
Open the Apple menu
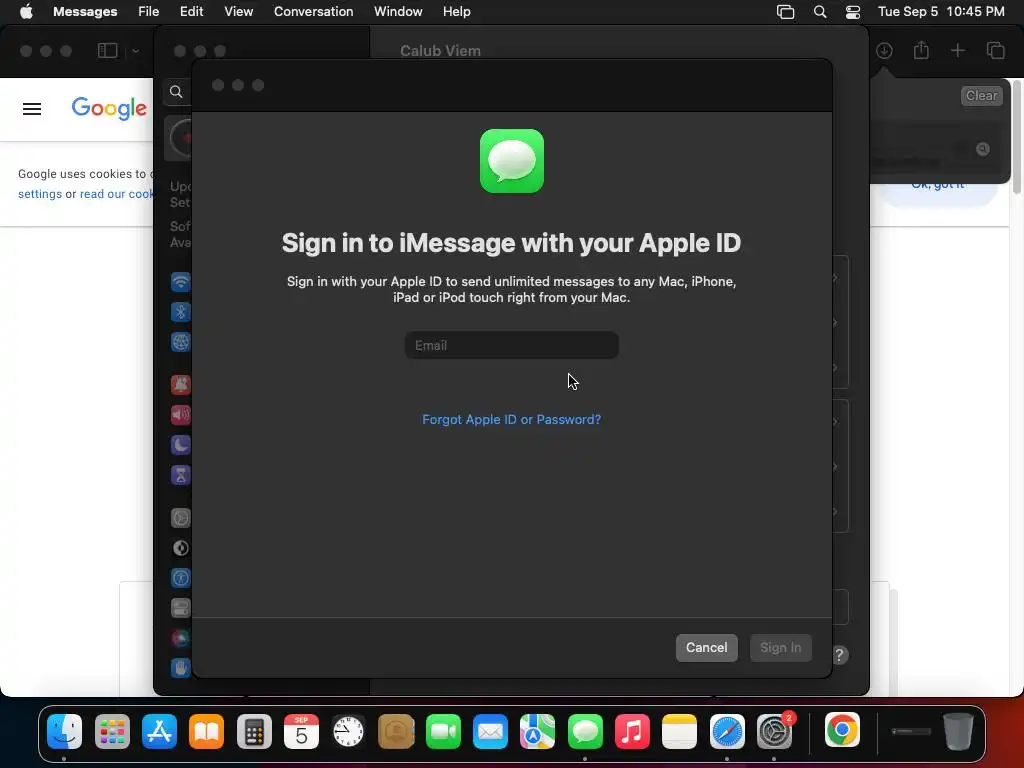[x=26, y=12]
